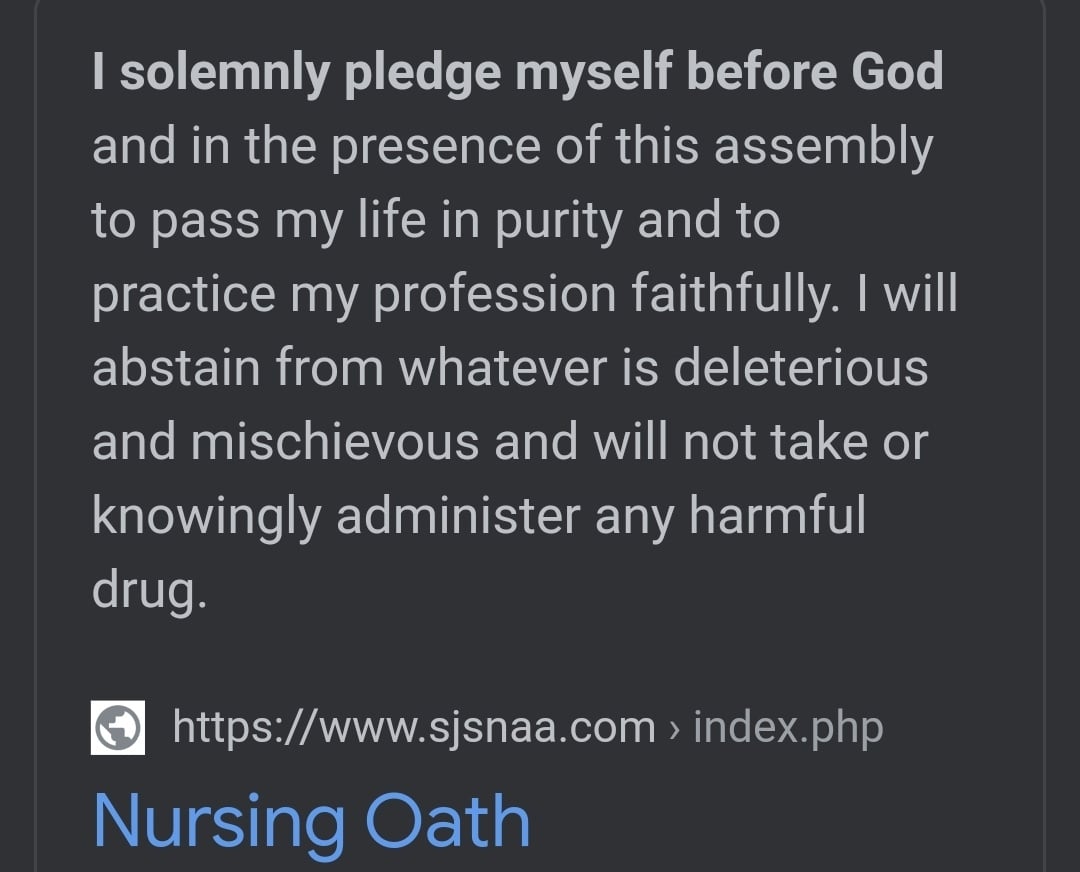Click the bold words 'before God'
The width and height of the screenshot is (1080, 872).
click(x=815, y=72)
